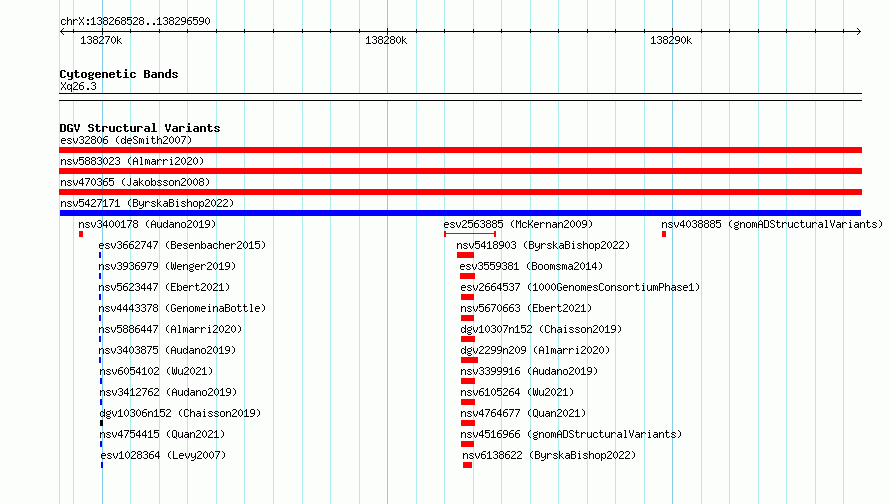Click the DGV Structural Variants track title

pos(140,128)
